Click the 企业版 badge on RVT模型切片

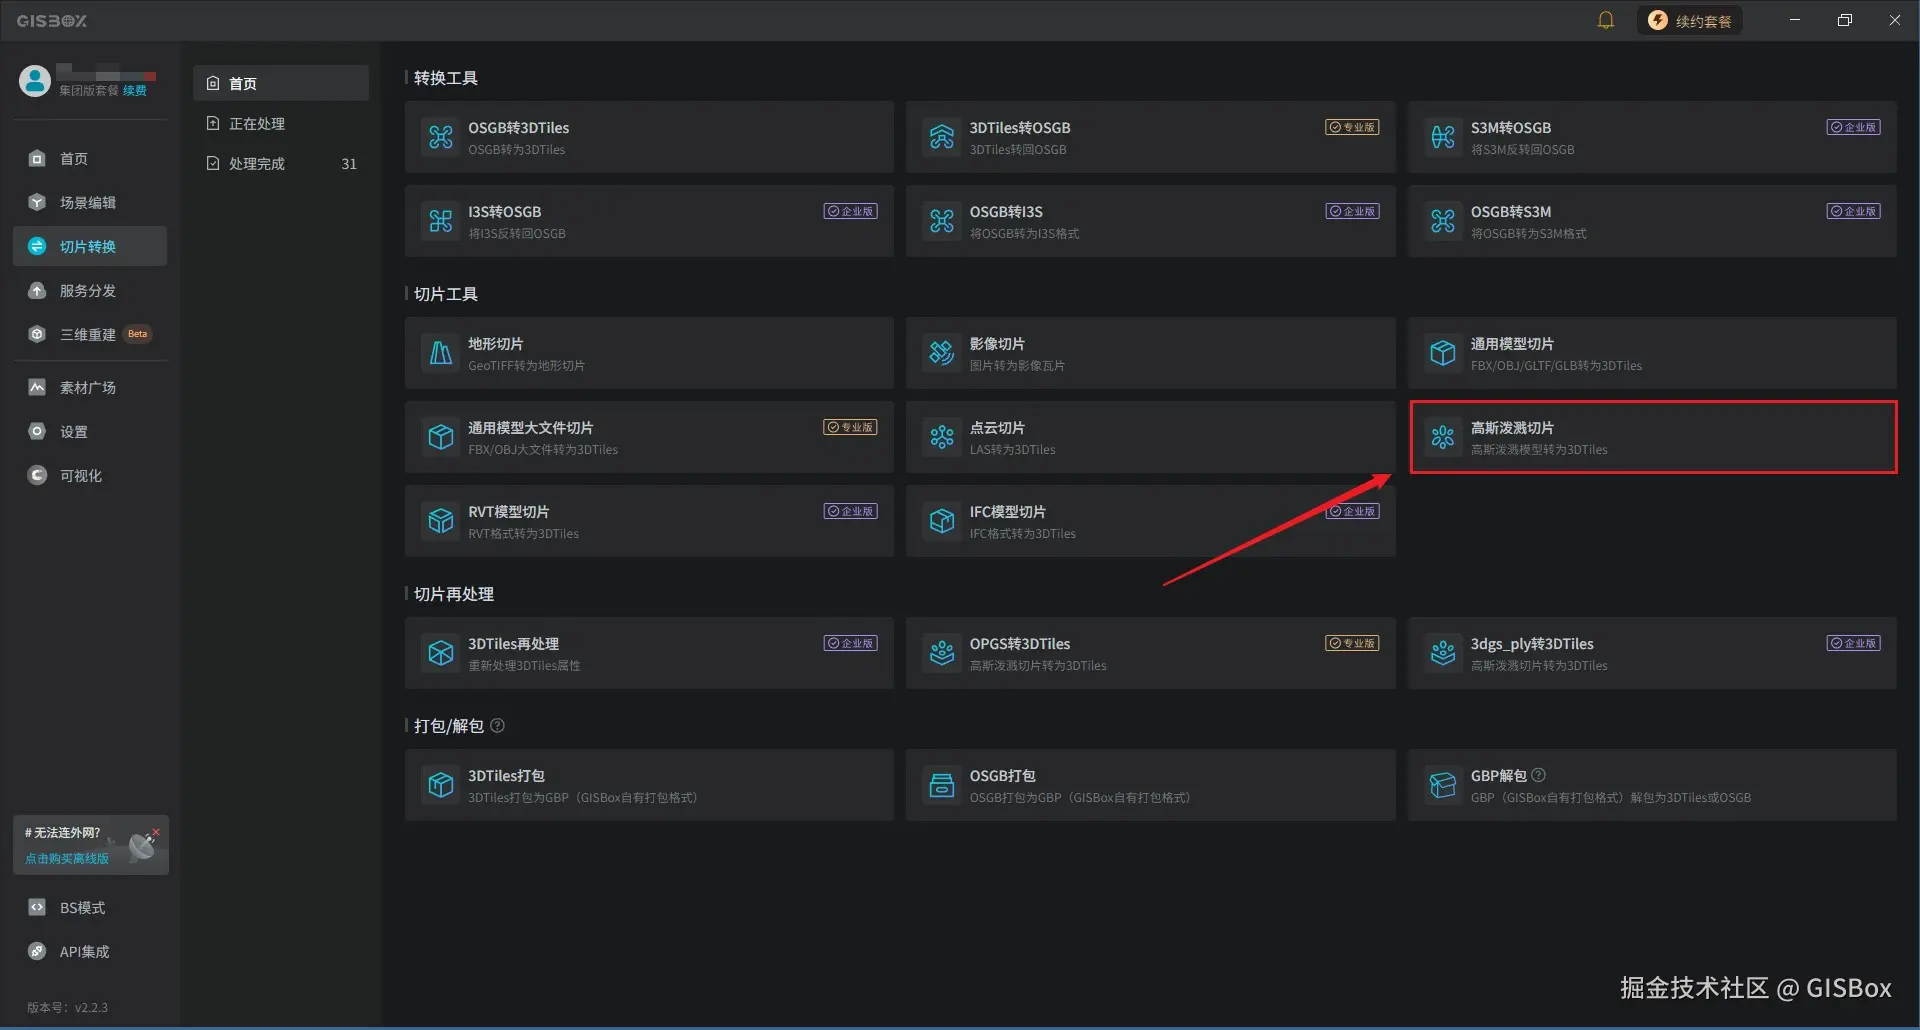coord(850,511)
